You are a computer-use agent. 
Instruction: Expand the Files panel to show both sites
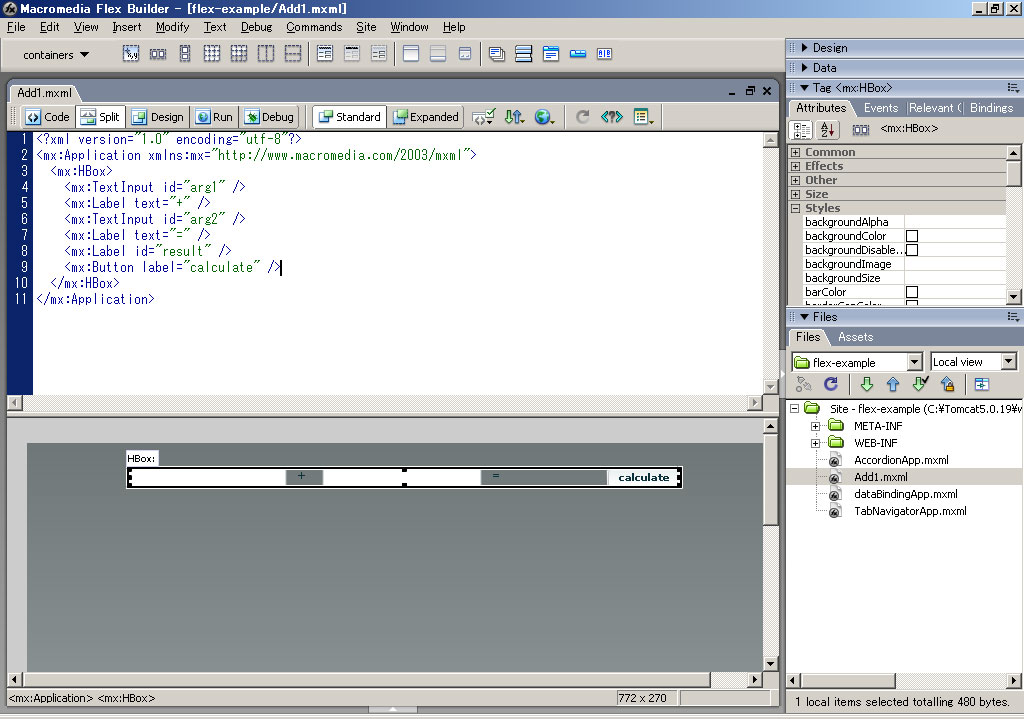click(x=982, y=384)
